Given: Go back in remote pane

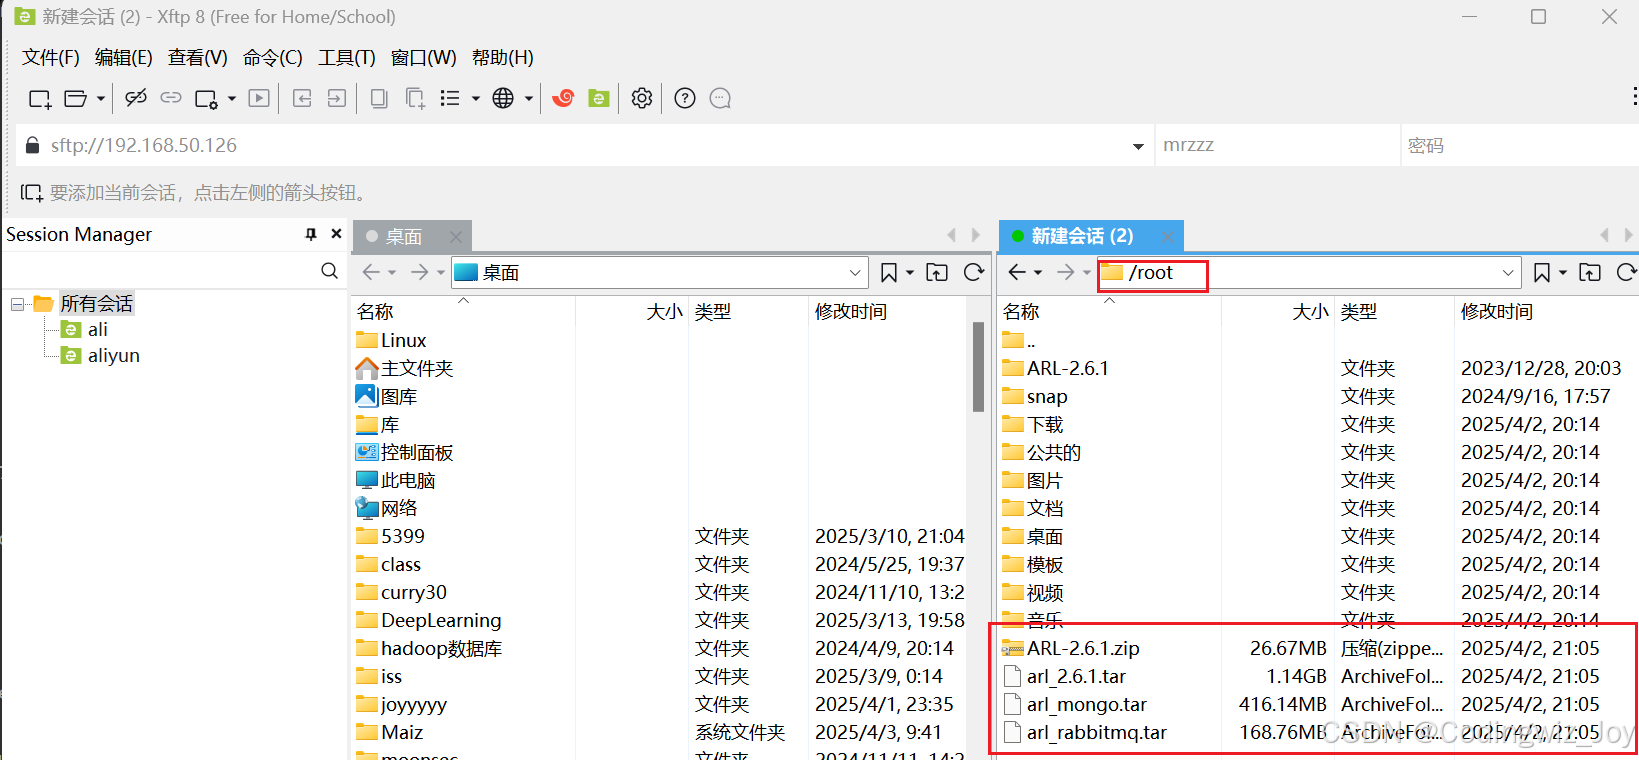Looking at the screenshot, I should tap(1017, 272).
